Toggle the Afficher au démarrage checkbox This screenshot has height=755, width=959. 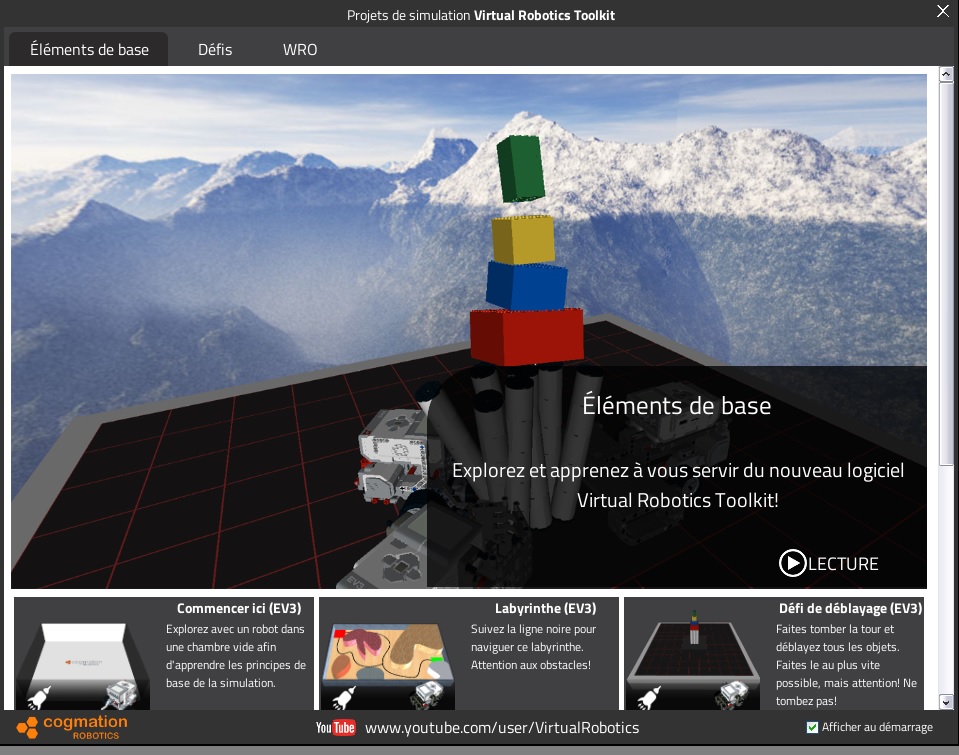(812, 727)
